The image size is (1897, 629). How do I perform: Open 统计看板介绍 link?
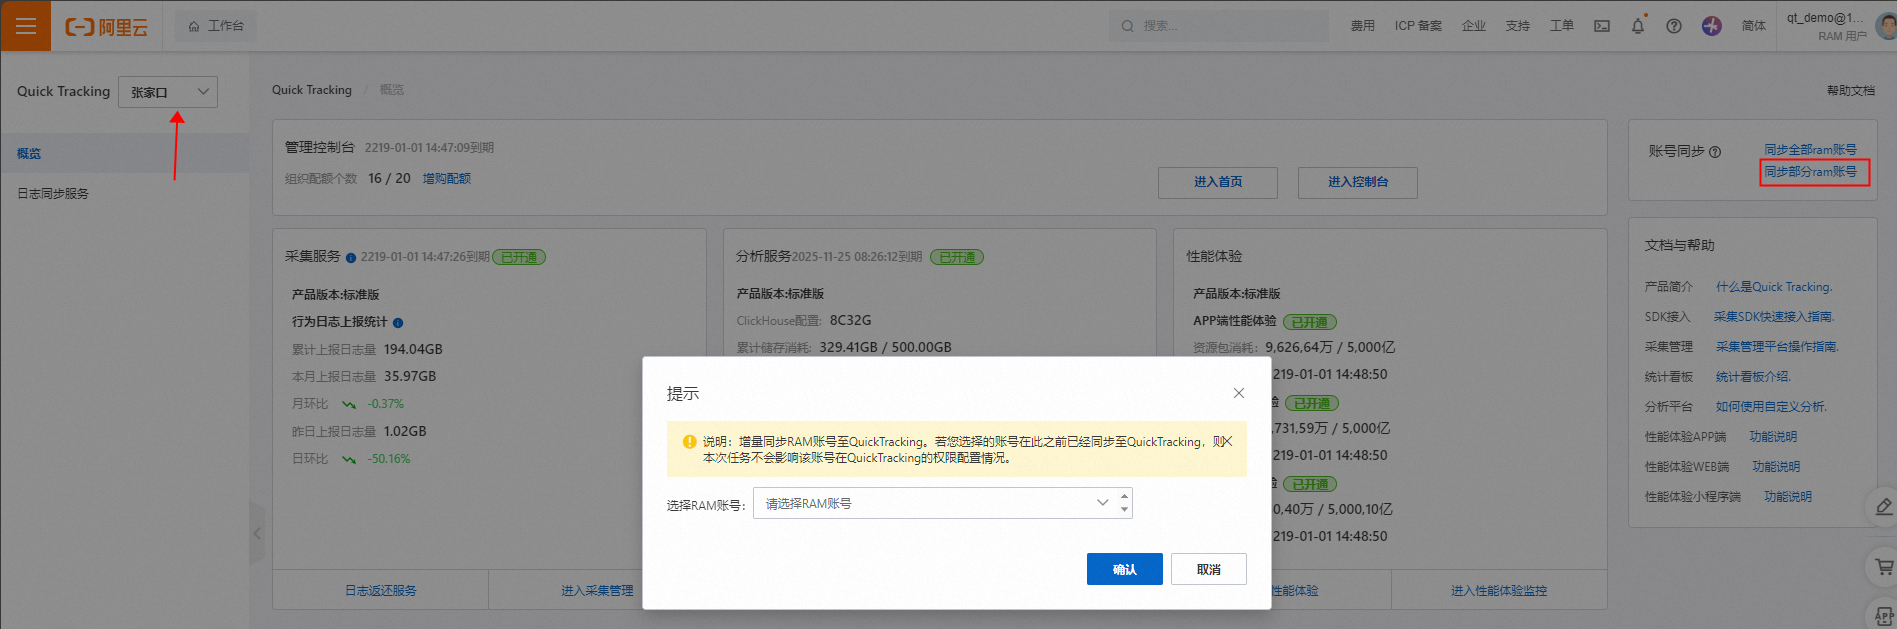[x=1753, y=377]
